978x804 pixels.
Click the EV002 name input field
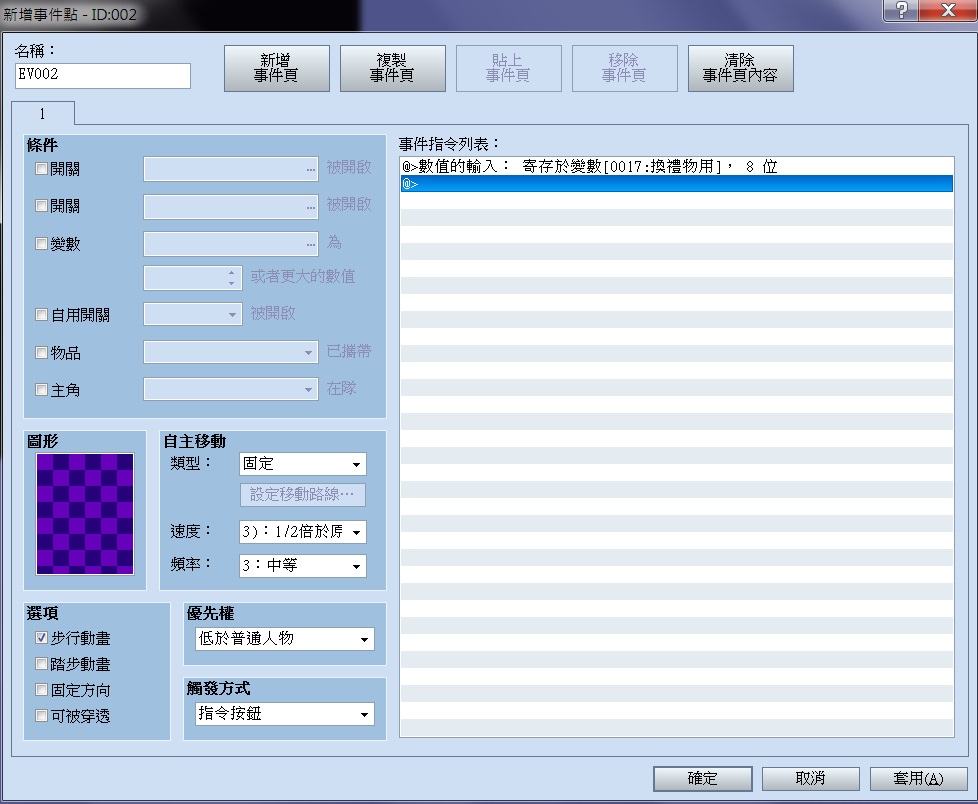[102, 75]
